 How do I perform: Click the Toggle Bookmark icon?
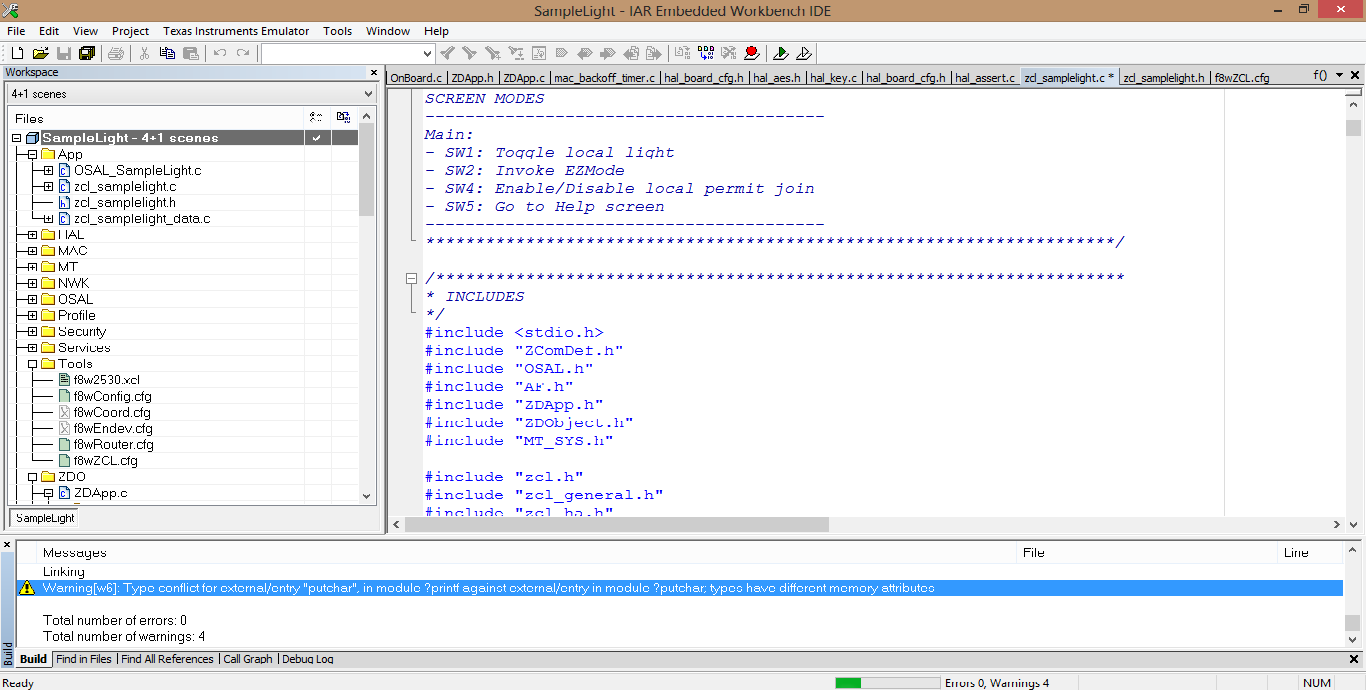561,53
